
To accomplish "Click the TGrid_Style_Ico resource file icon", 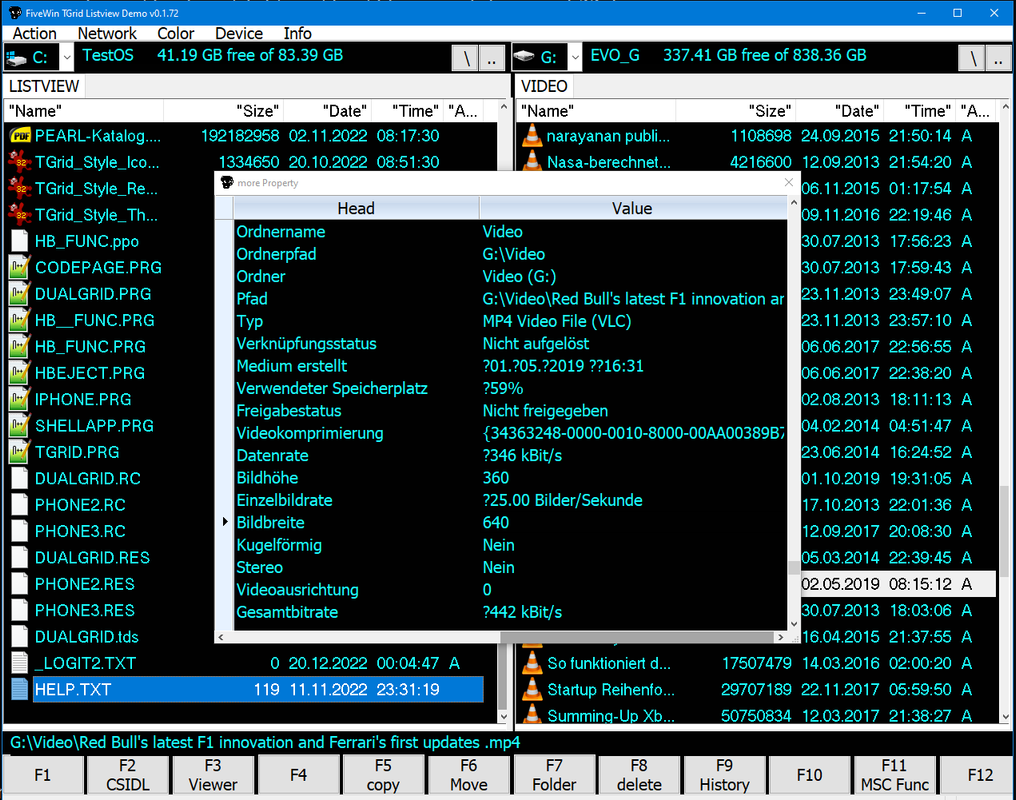I will [x=20, y=162].
